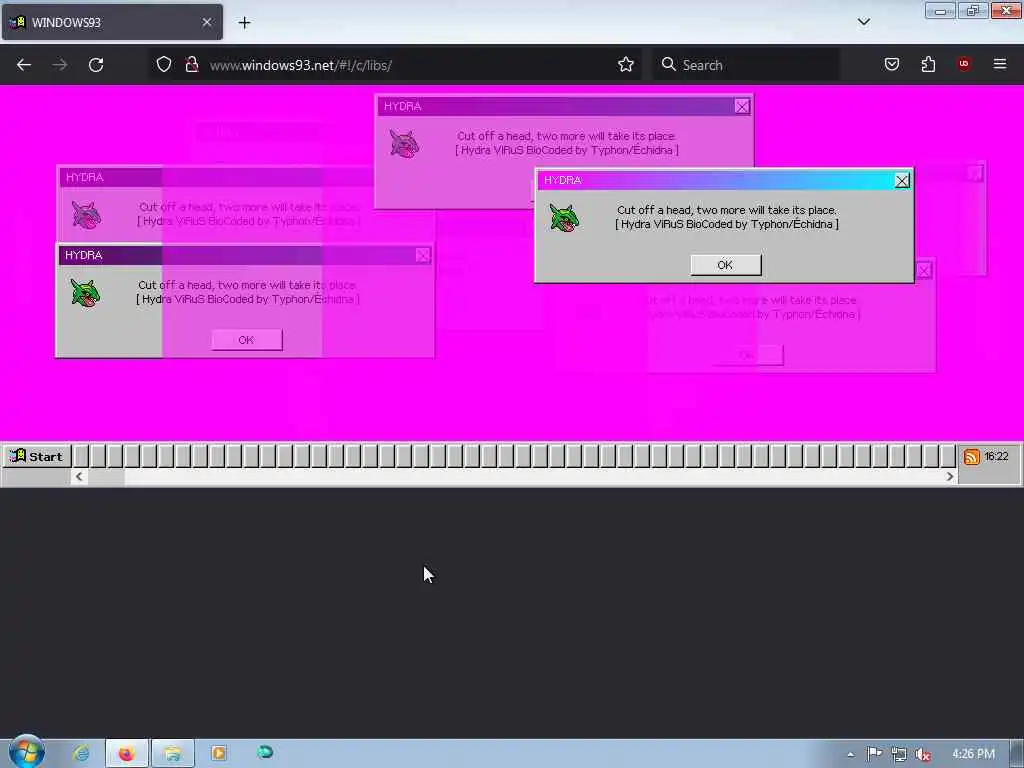Click the first Windows93 taskbar window button
This screenshot has width=1024, height=768.
[81, 456]
